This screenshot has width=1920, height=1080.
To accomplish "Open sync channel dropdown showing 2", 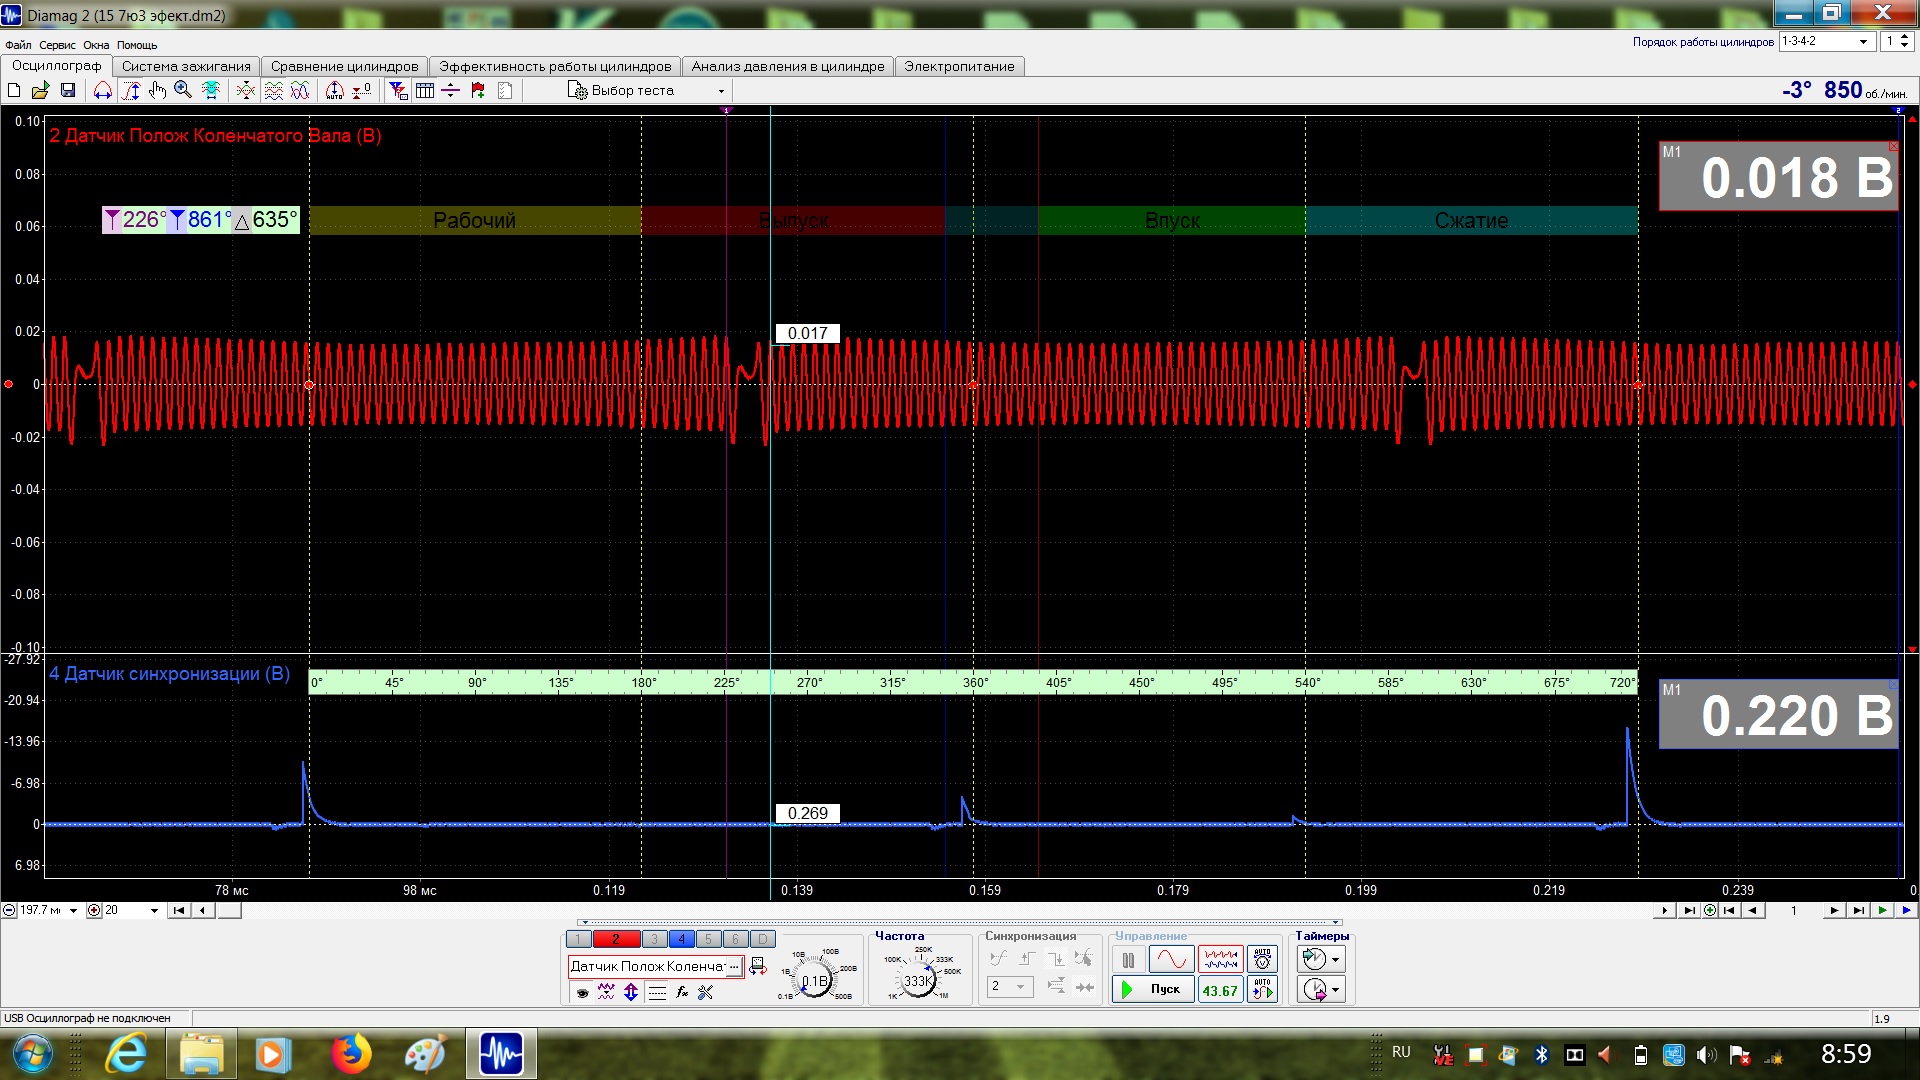I will pyautogui.click(x=1009, y=987).
